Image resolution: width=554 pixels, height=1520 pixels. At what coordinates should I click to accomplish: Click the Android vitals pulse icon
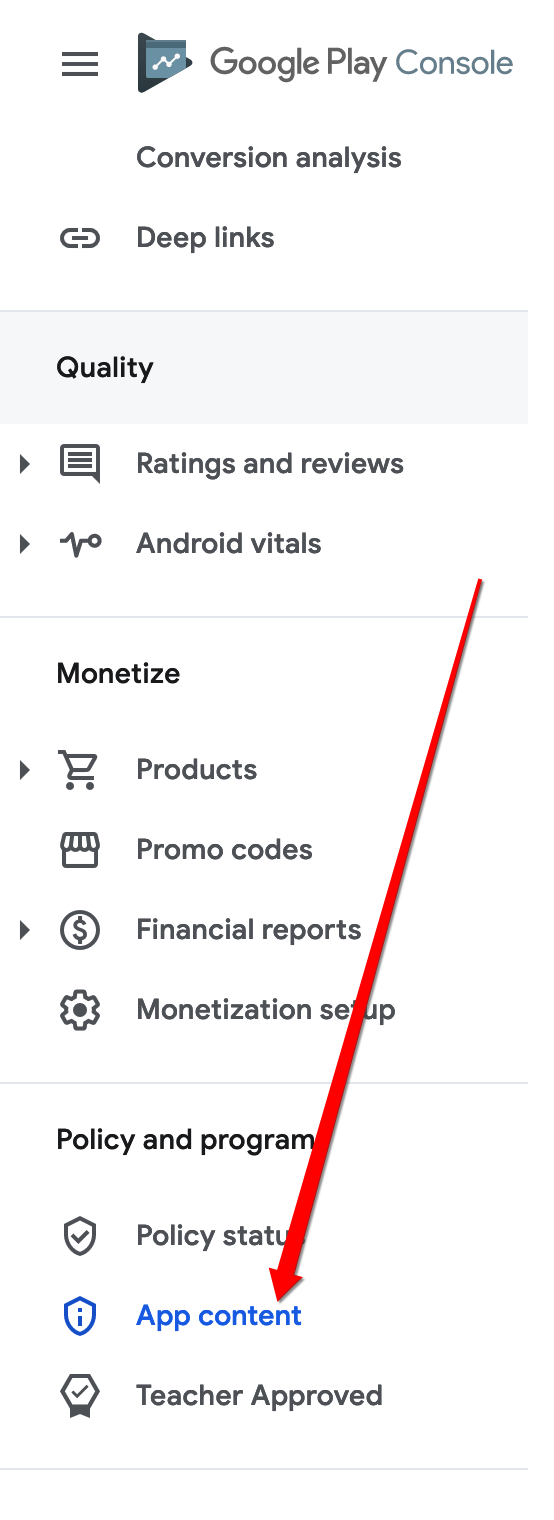coord(80,544)
